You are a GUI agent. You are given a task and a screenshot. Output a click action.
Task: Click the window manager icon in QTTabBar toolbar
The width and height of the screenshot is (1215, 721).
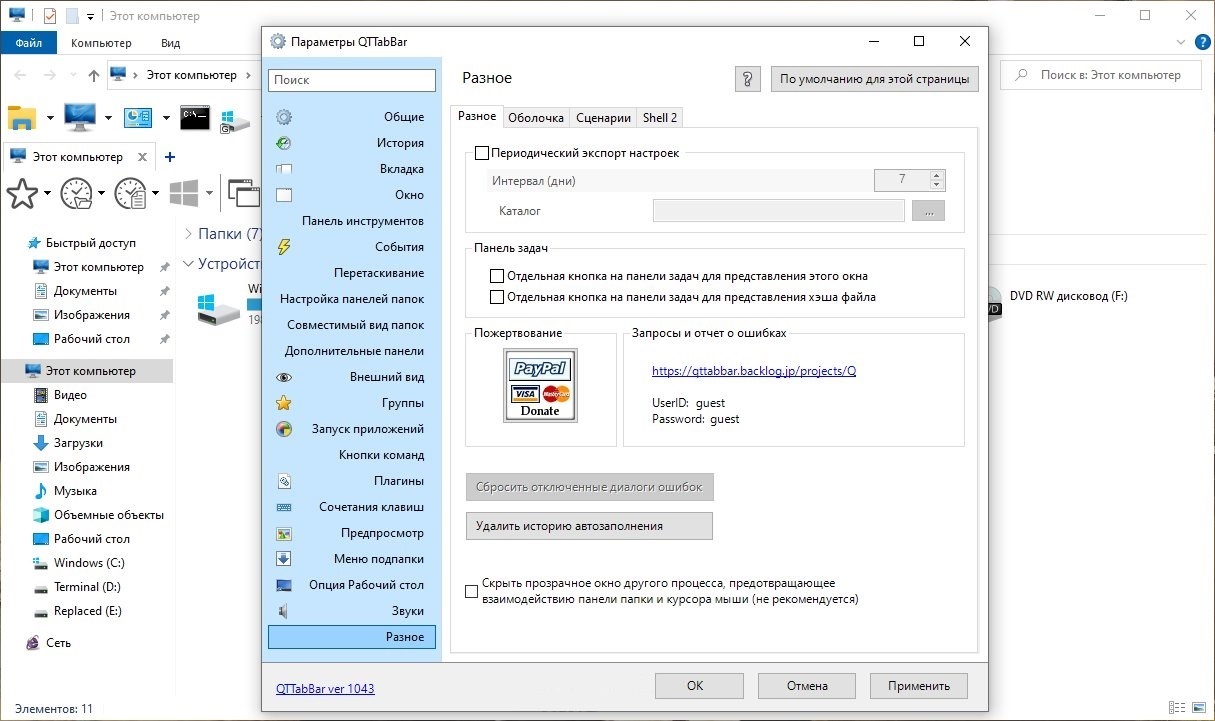pos(243,192)
